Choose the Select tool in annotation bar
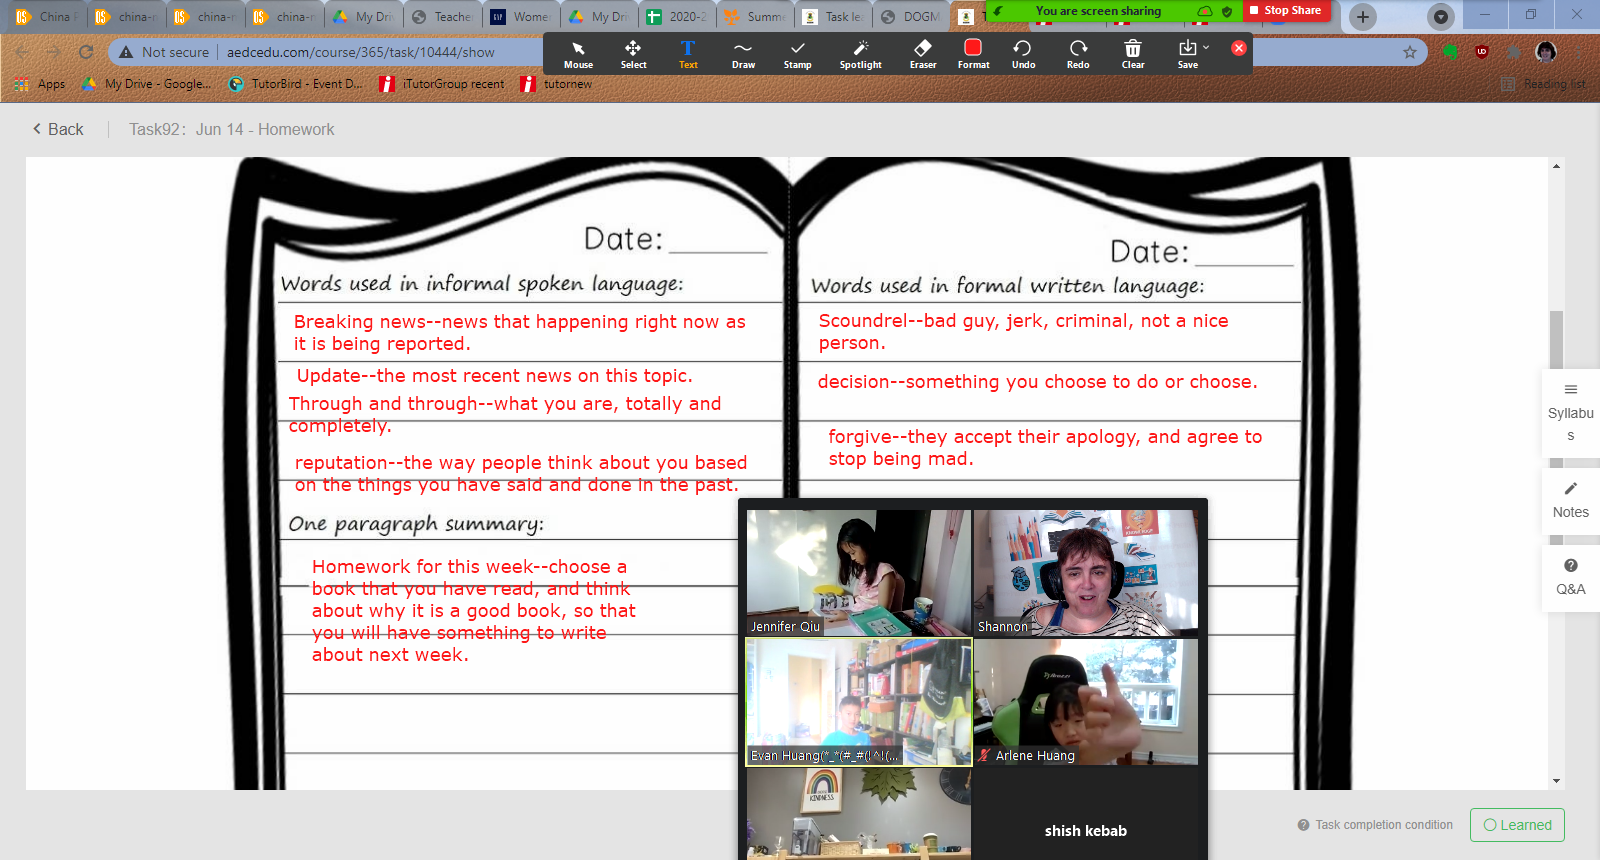The height and width of the screenshot is (860, 1600). pos(633,54)
